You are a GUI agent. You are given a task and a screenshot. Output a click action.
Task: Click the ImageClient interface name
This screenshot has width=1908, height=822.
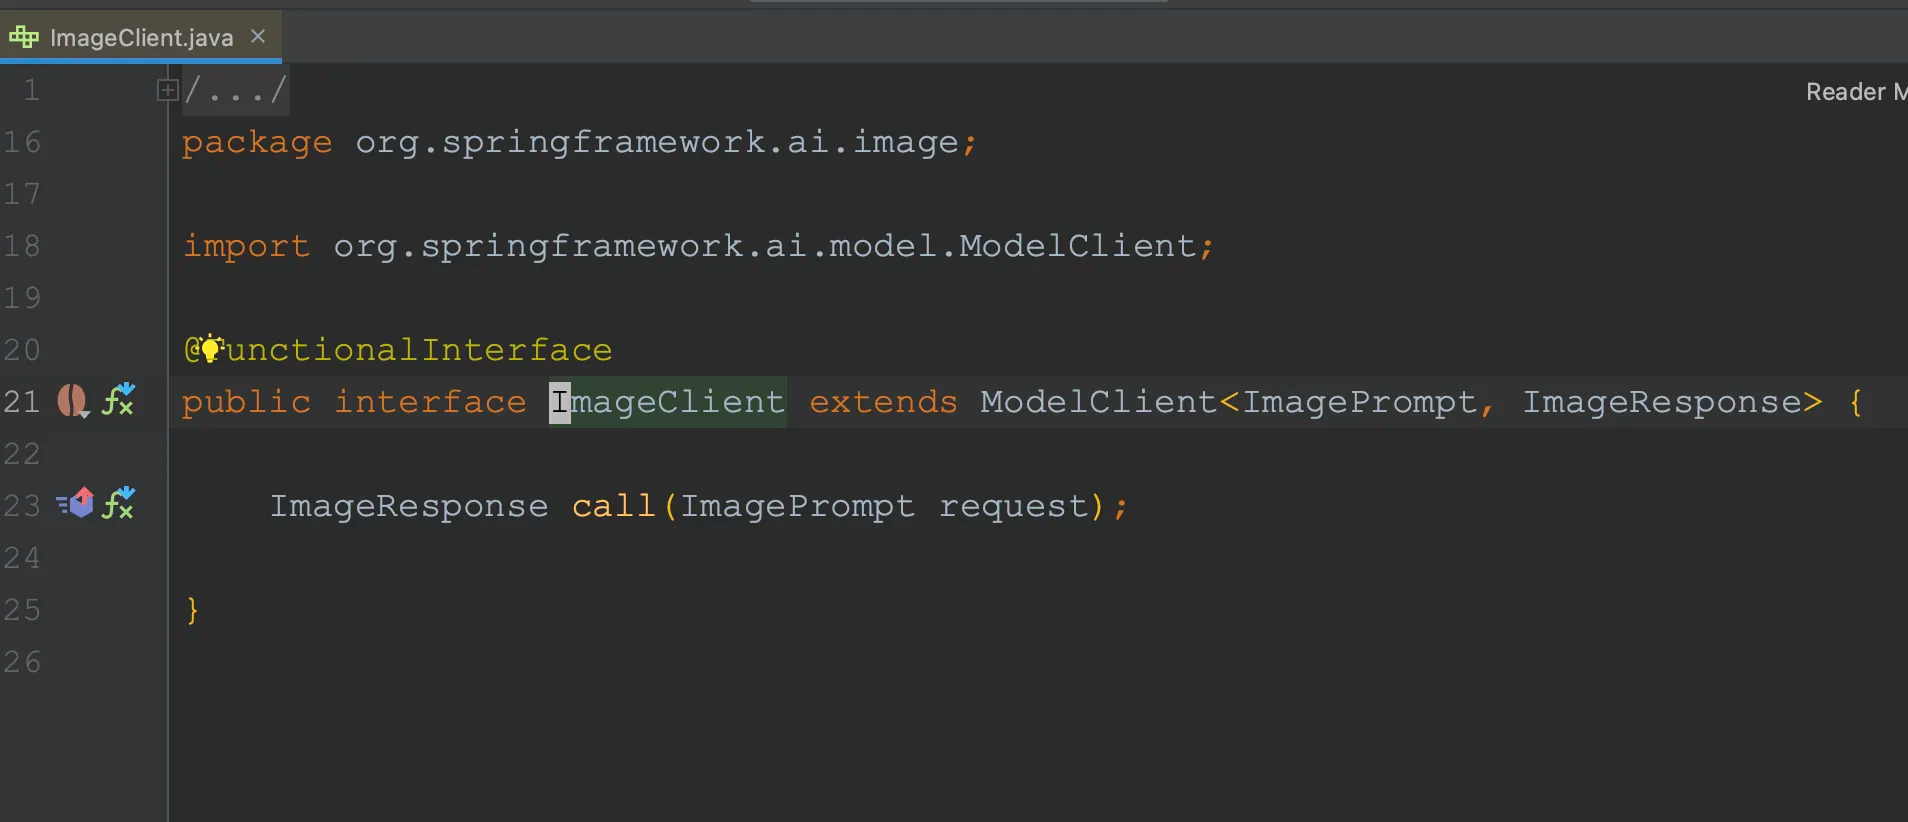[668, 402]
